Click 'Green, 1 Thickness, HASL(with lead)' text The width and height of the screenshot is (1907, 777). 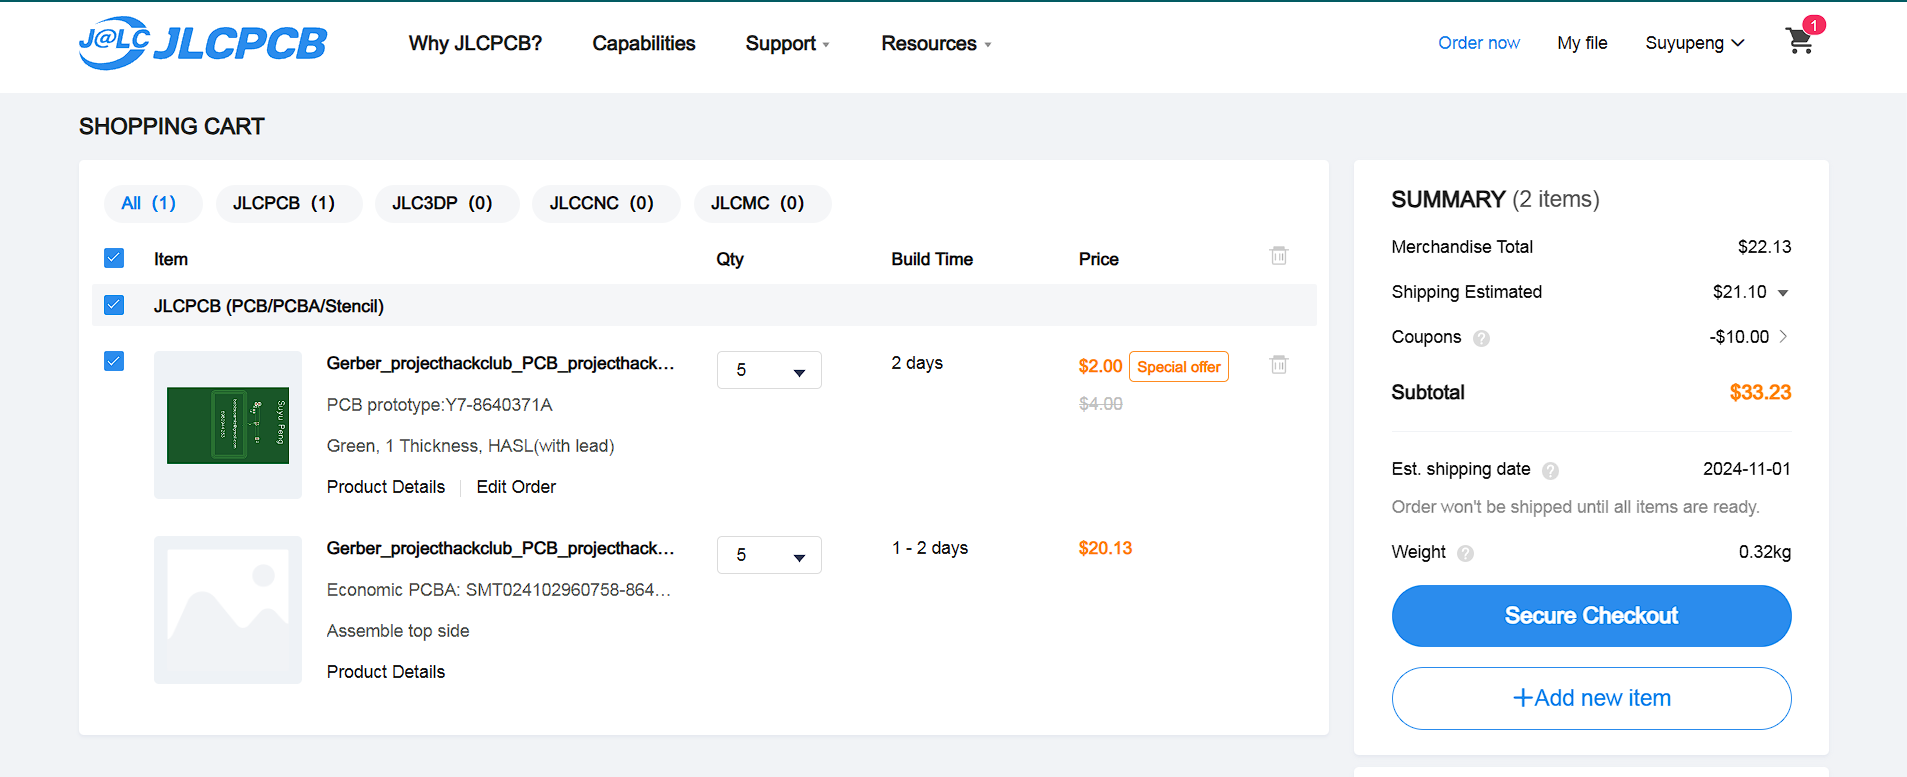pyautogui.click(x=470, y=446)
